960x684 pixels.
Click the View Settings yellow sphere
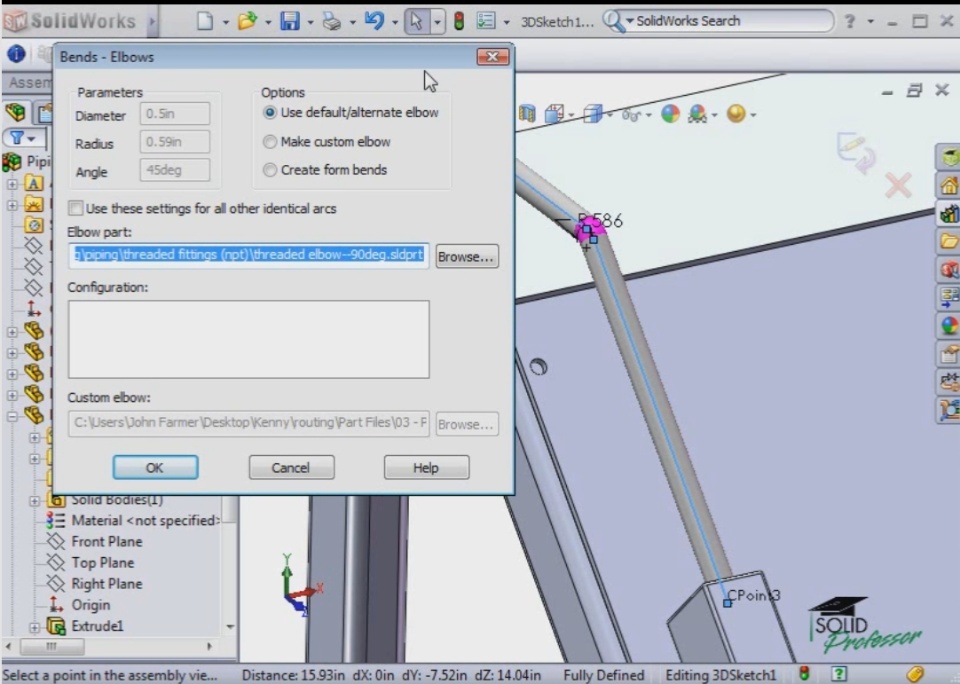(x=736, y=113)
